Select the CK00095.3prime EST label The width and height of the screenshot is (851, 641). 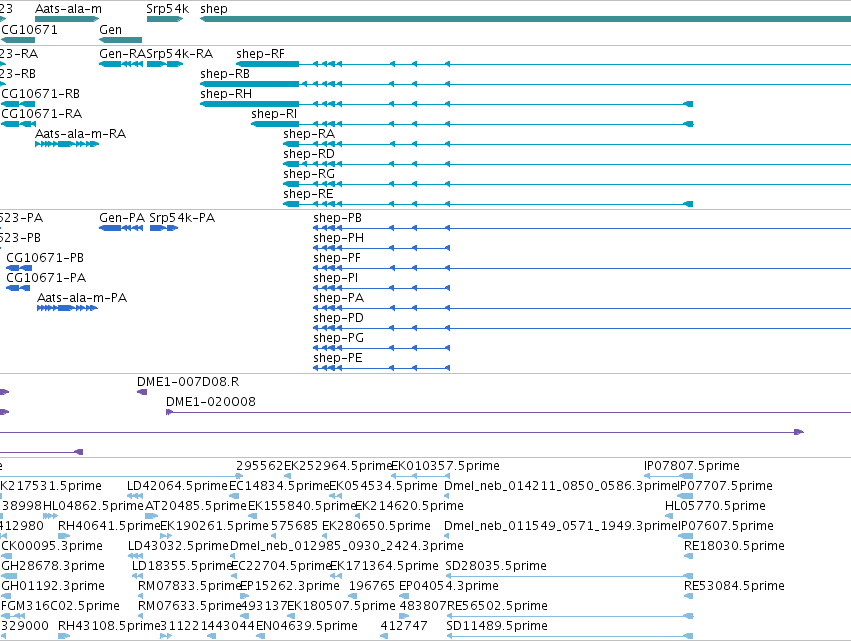pyautogui.click(x=52, y=546)
